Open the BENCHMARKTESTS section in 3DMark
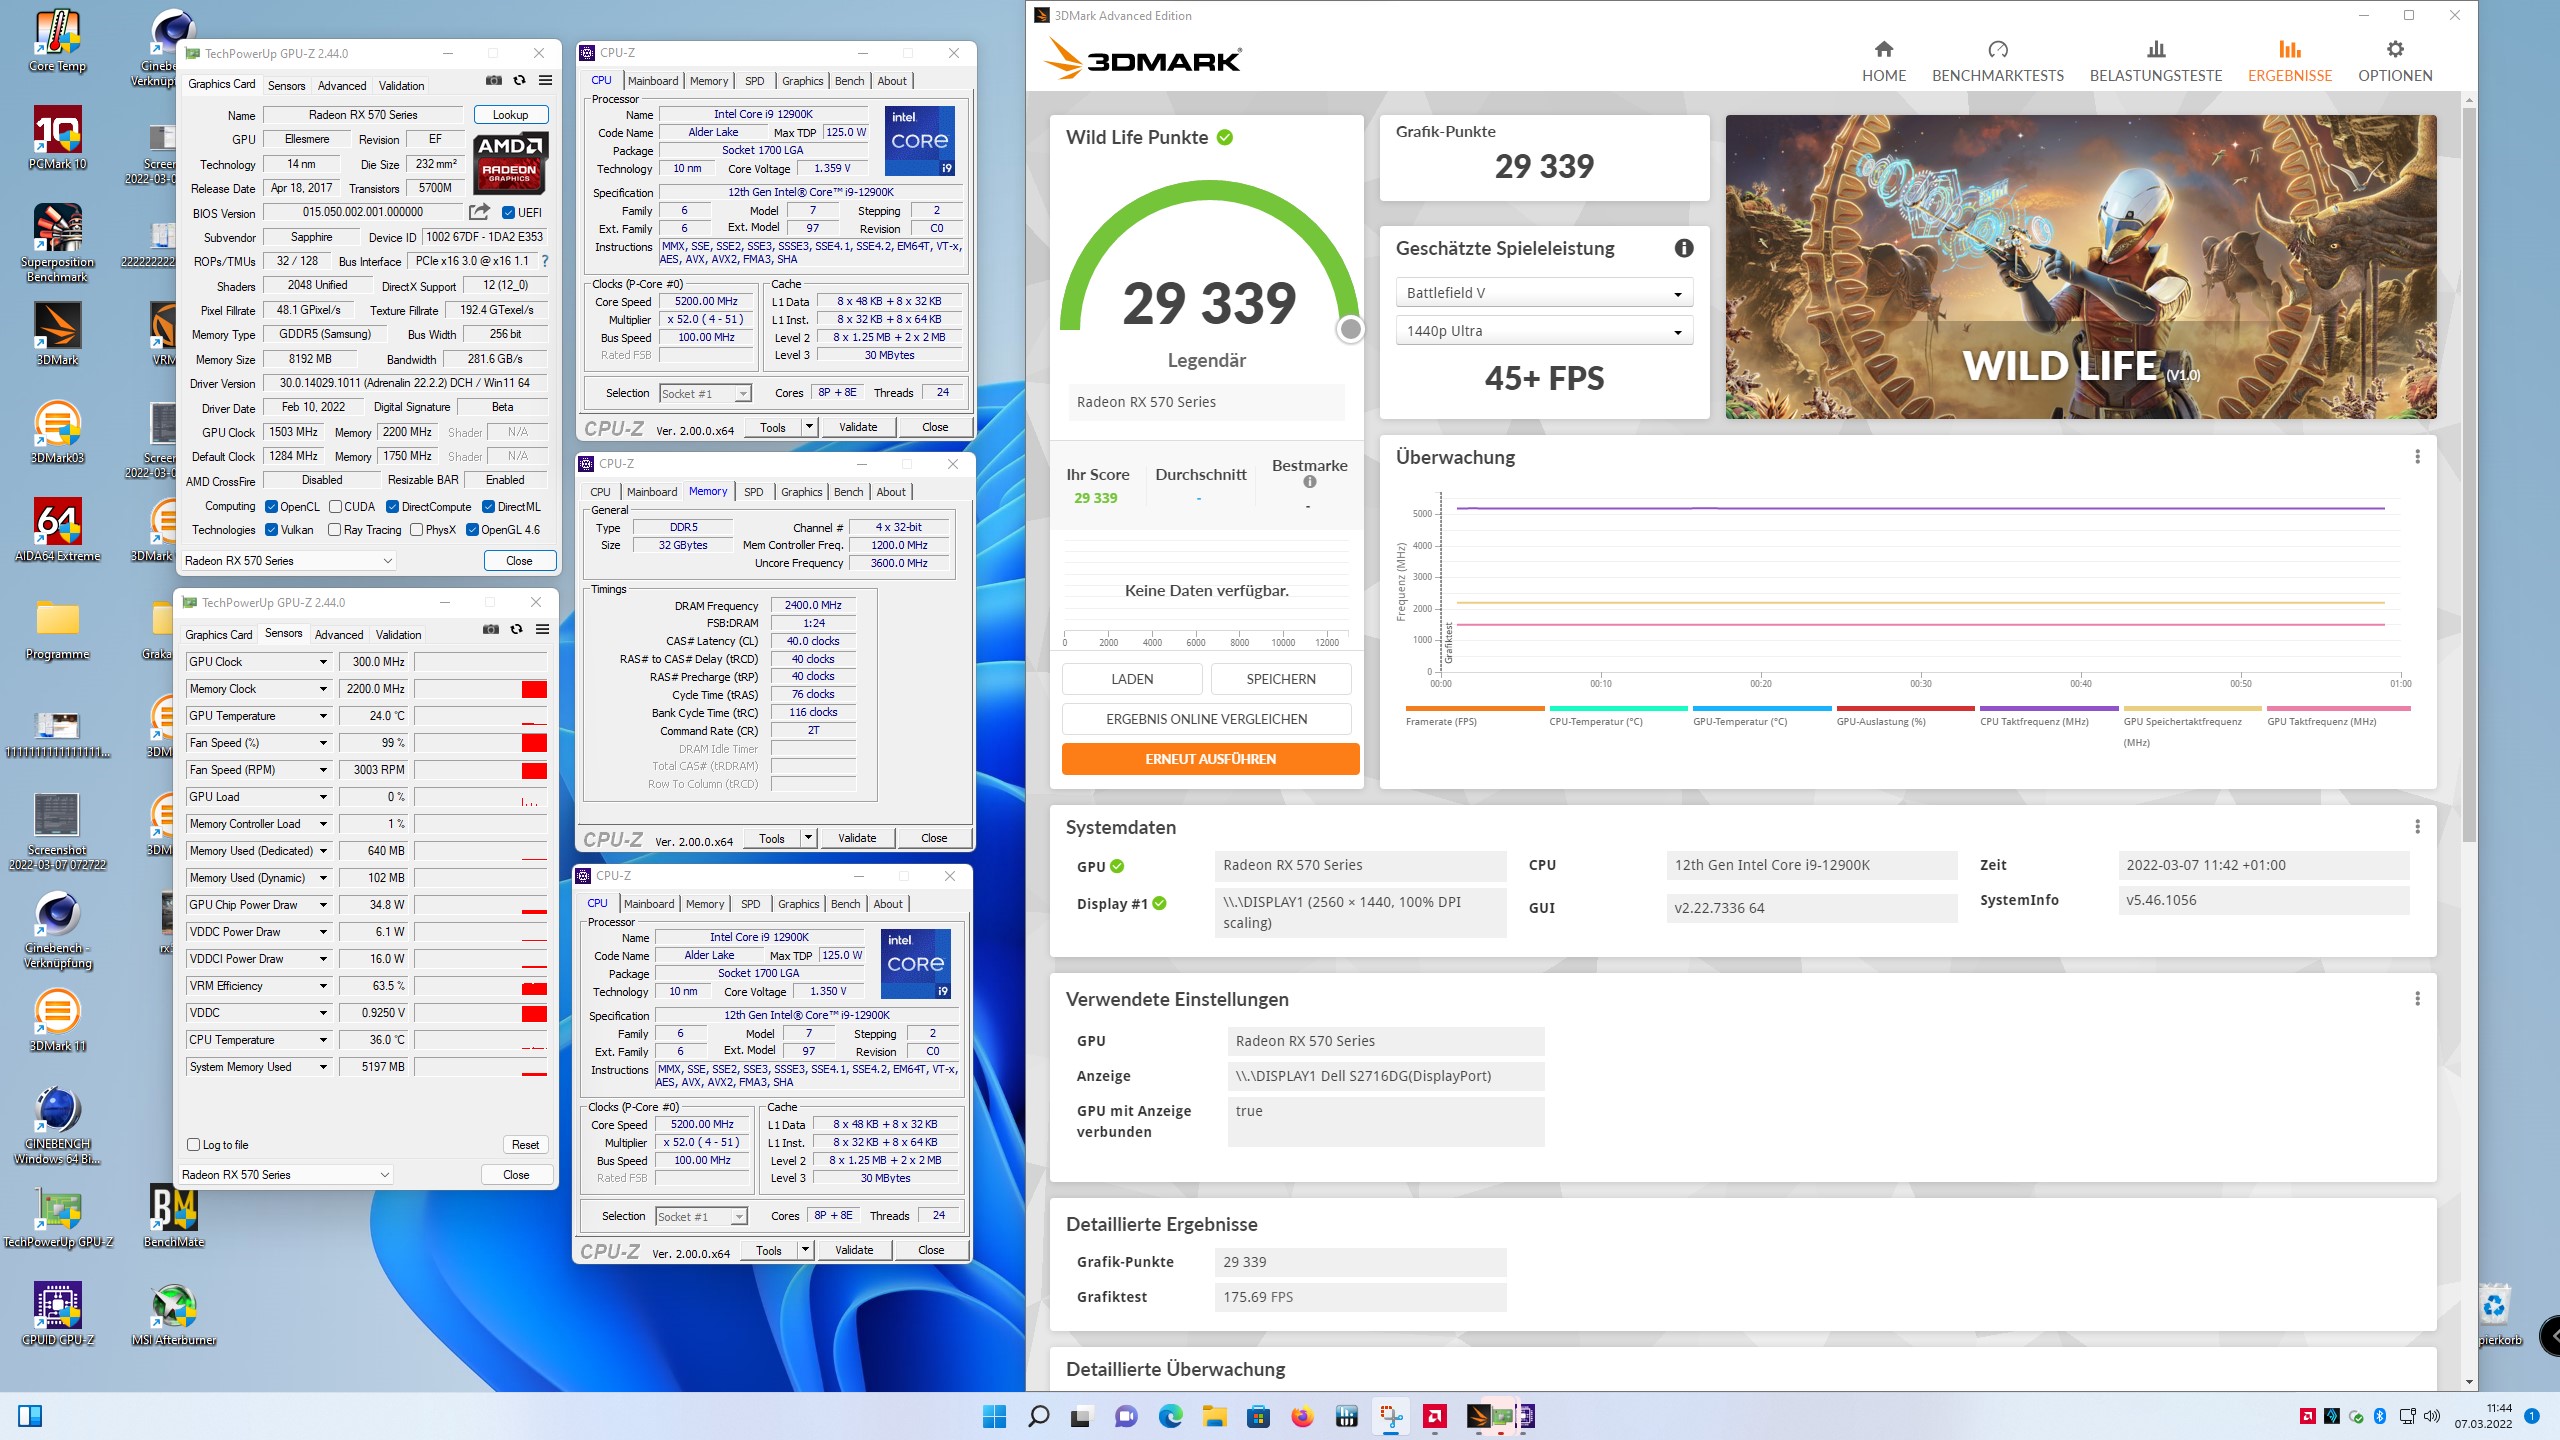2560x1440 pixels. point(1997,62)
